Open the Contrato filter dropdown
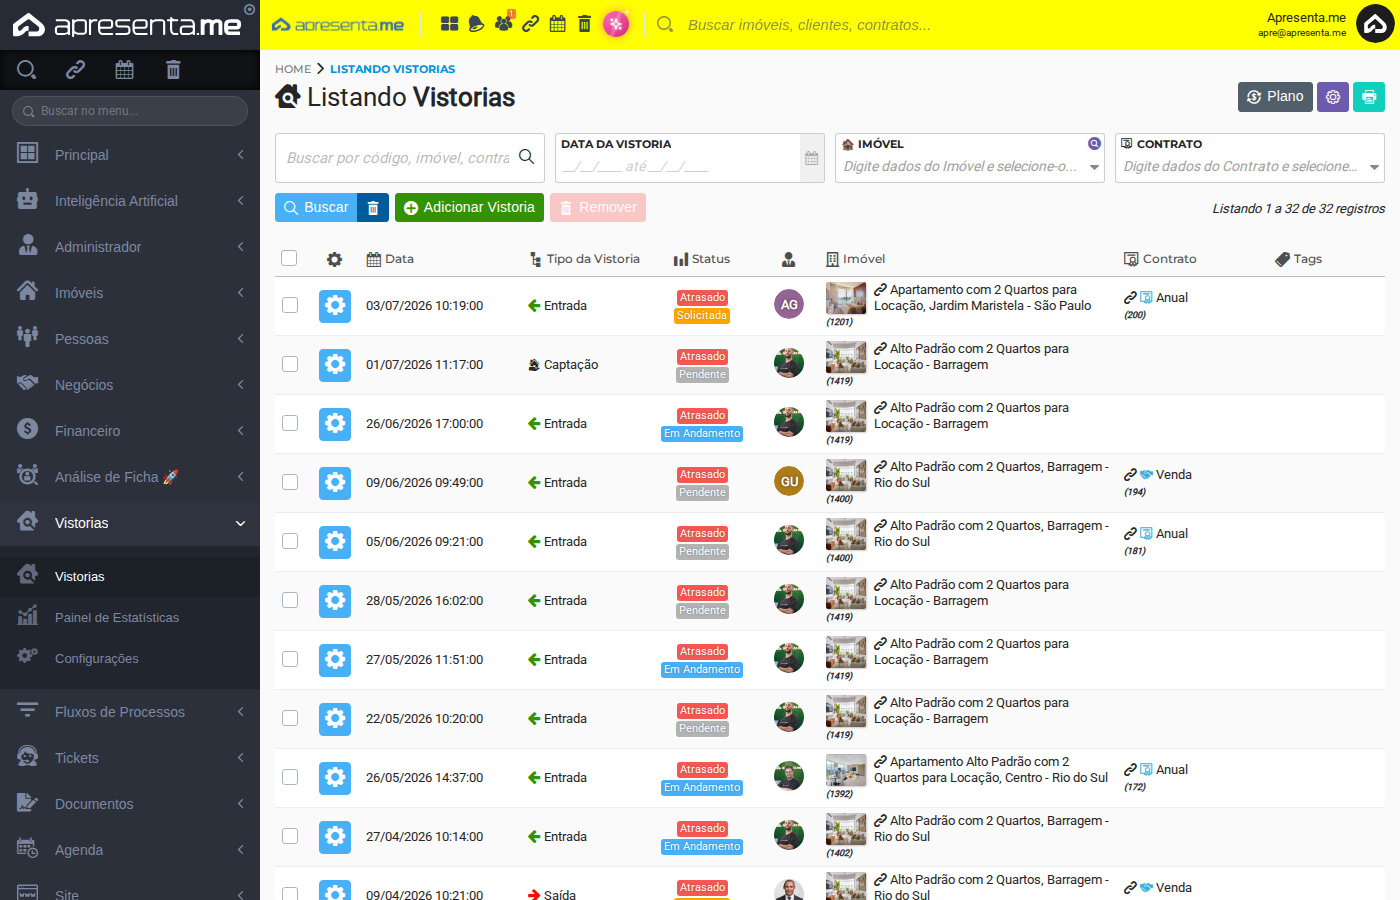Viewport: 1400px width, 900px height. tap(1250, 166)
